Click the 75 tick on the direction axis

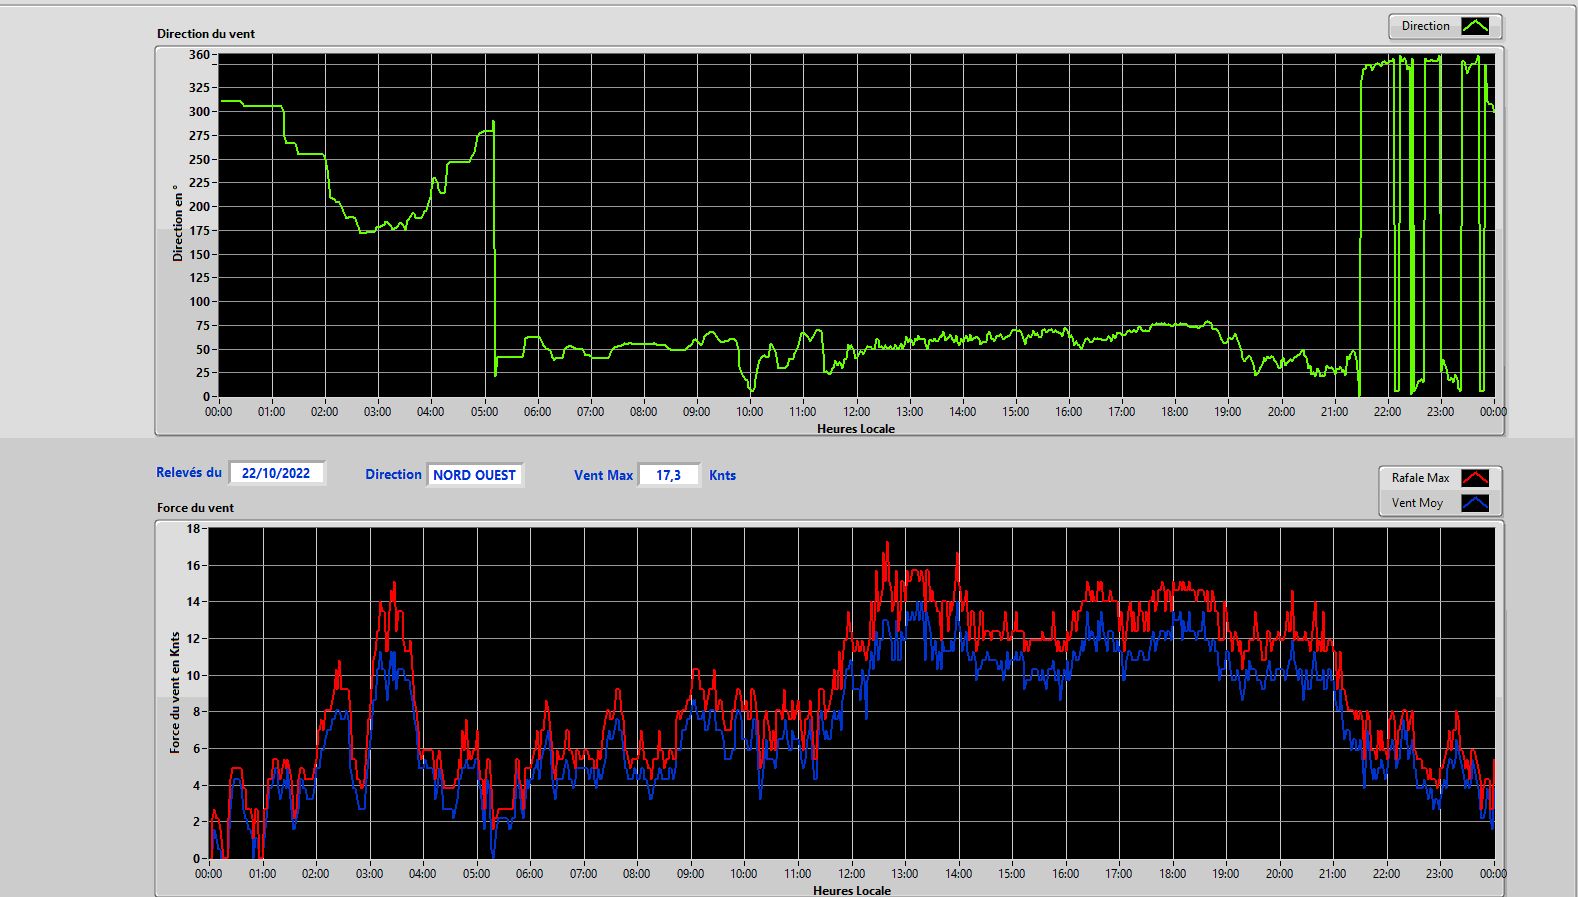point(203,326)
